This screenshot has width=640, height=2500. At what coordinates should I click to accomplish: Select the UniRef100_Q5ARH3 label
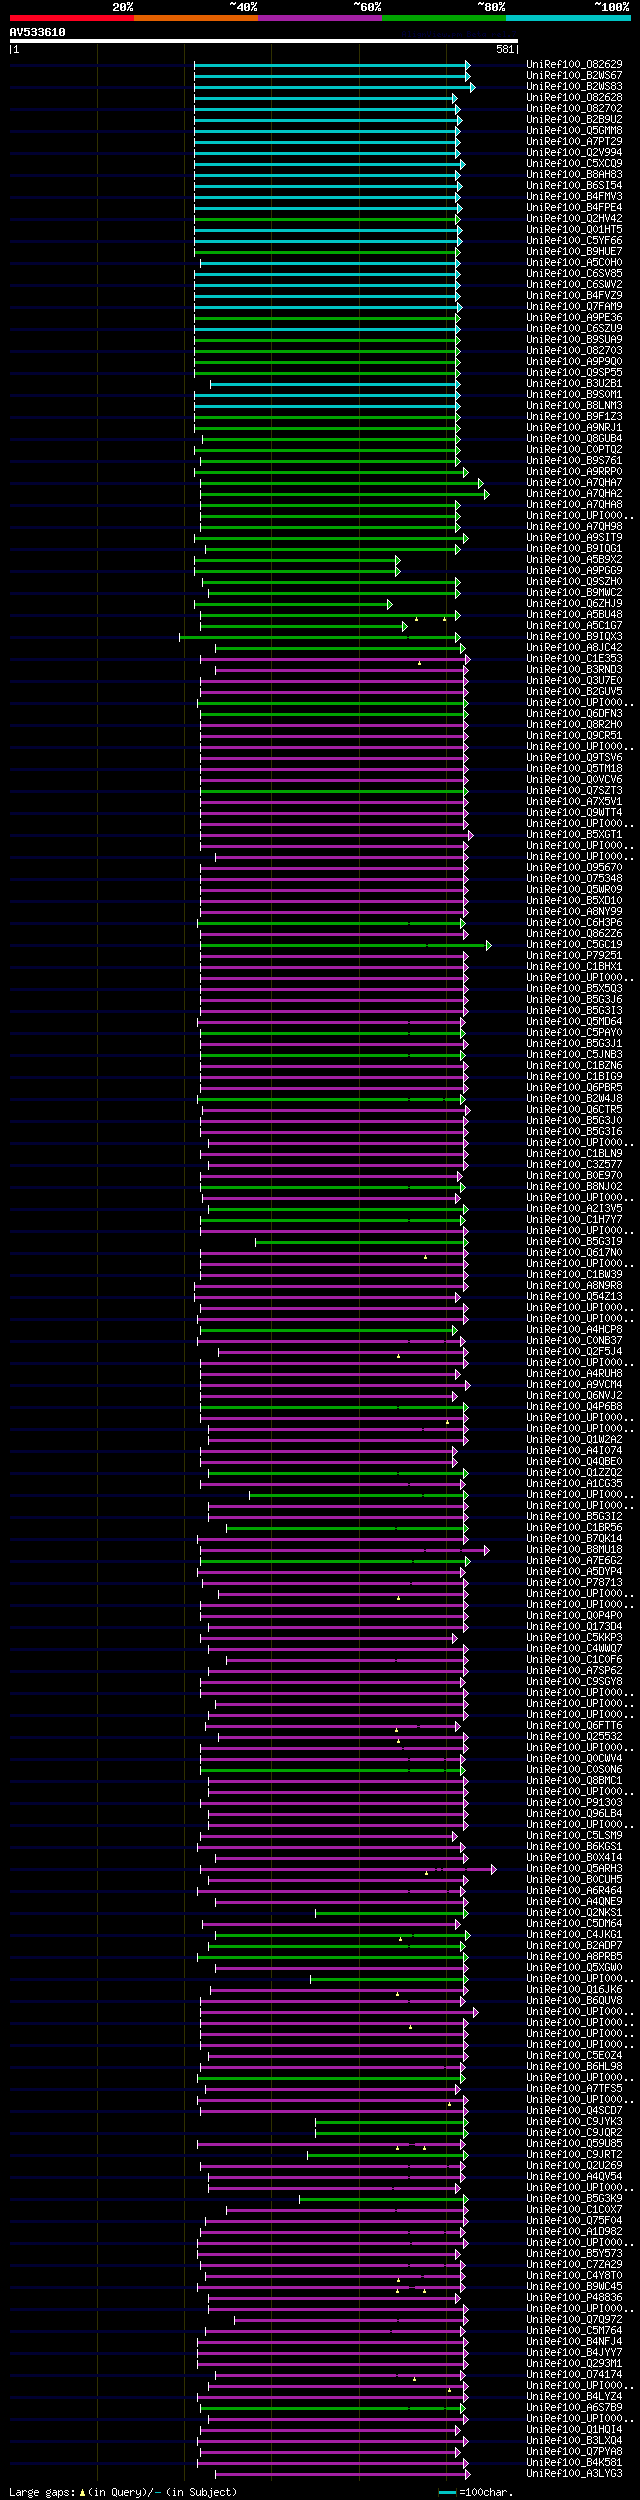pyautogui.click(x=574, y=1869)
